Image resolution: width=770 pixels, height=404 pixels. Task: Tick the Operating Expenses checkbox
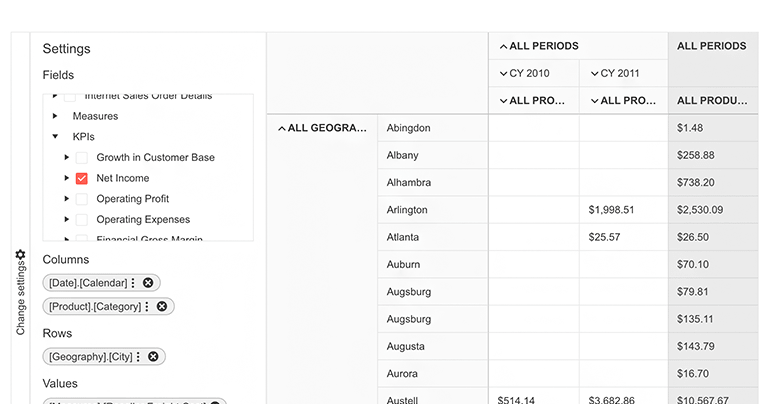pos(82,220)
